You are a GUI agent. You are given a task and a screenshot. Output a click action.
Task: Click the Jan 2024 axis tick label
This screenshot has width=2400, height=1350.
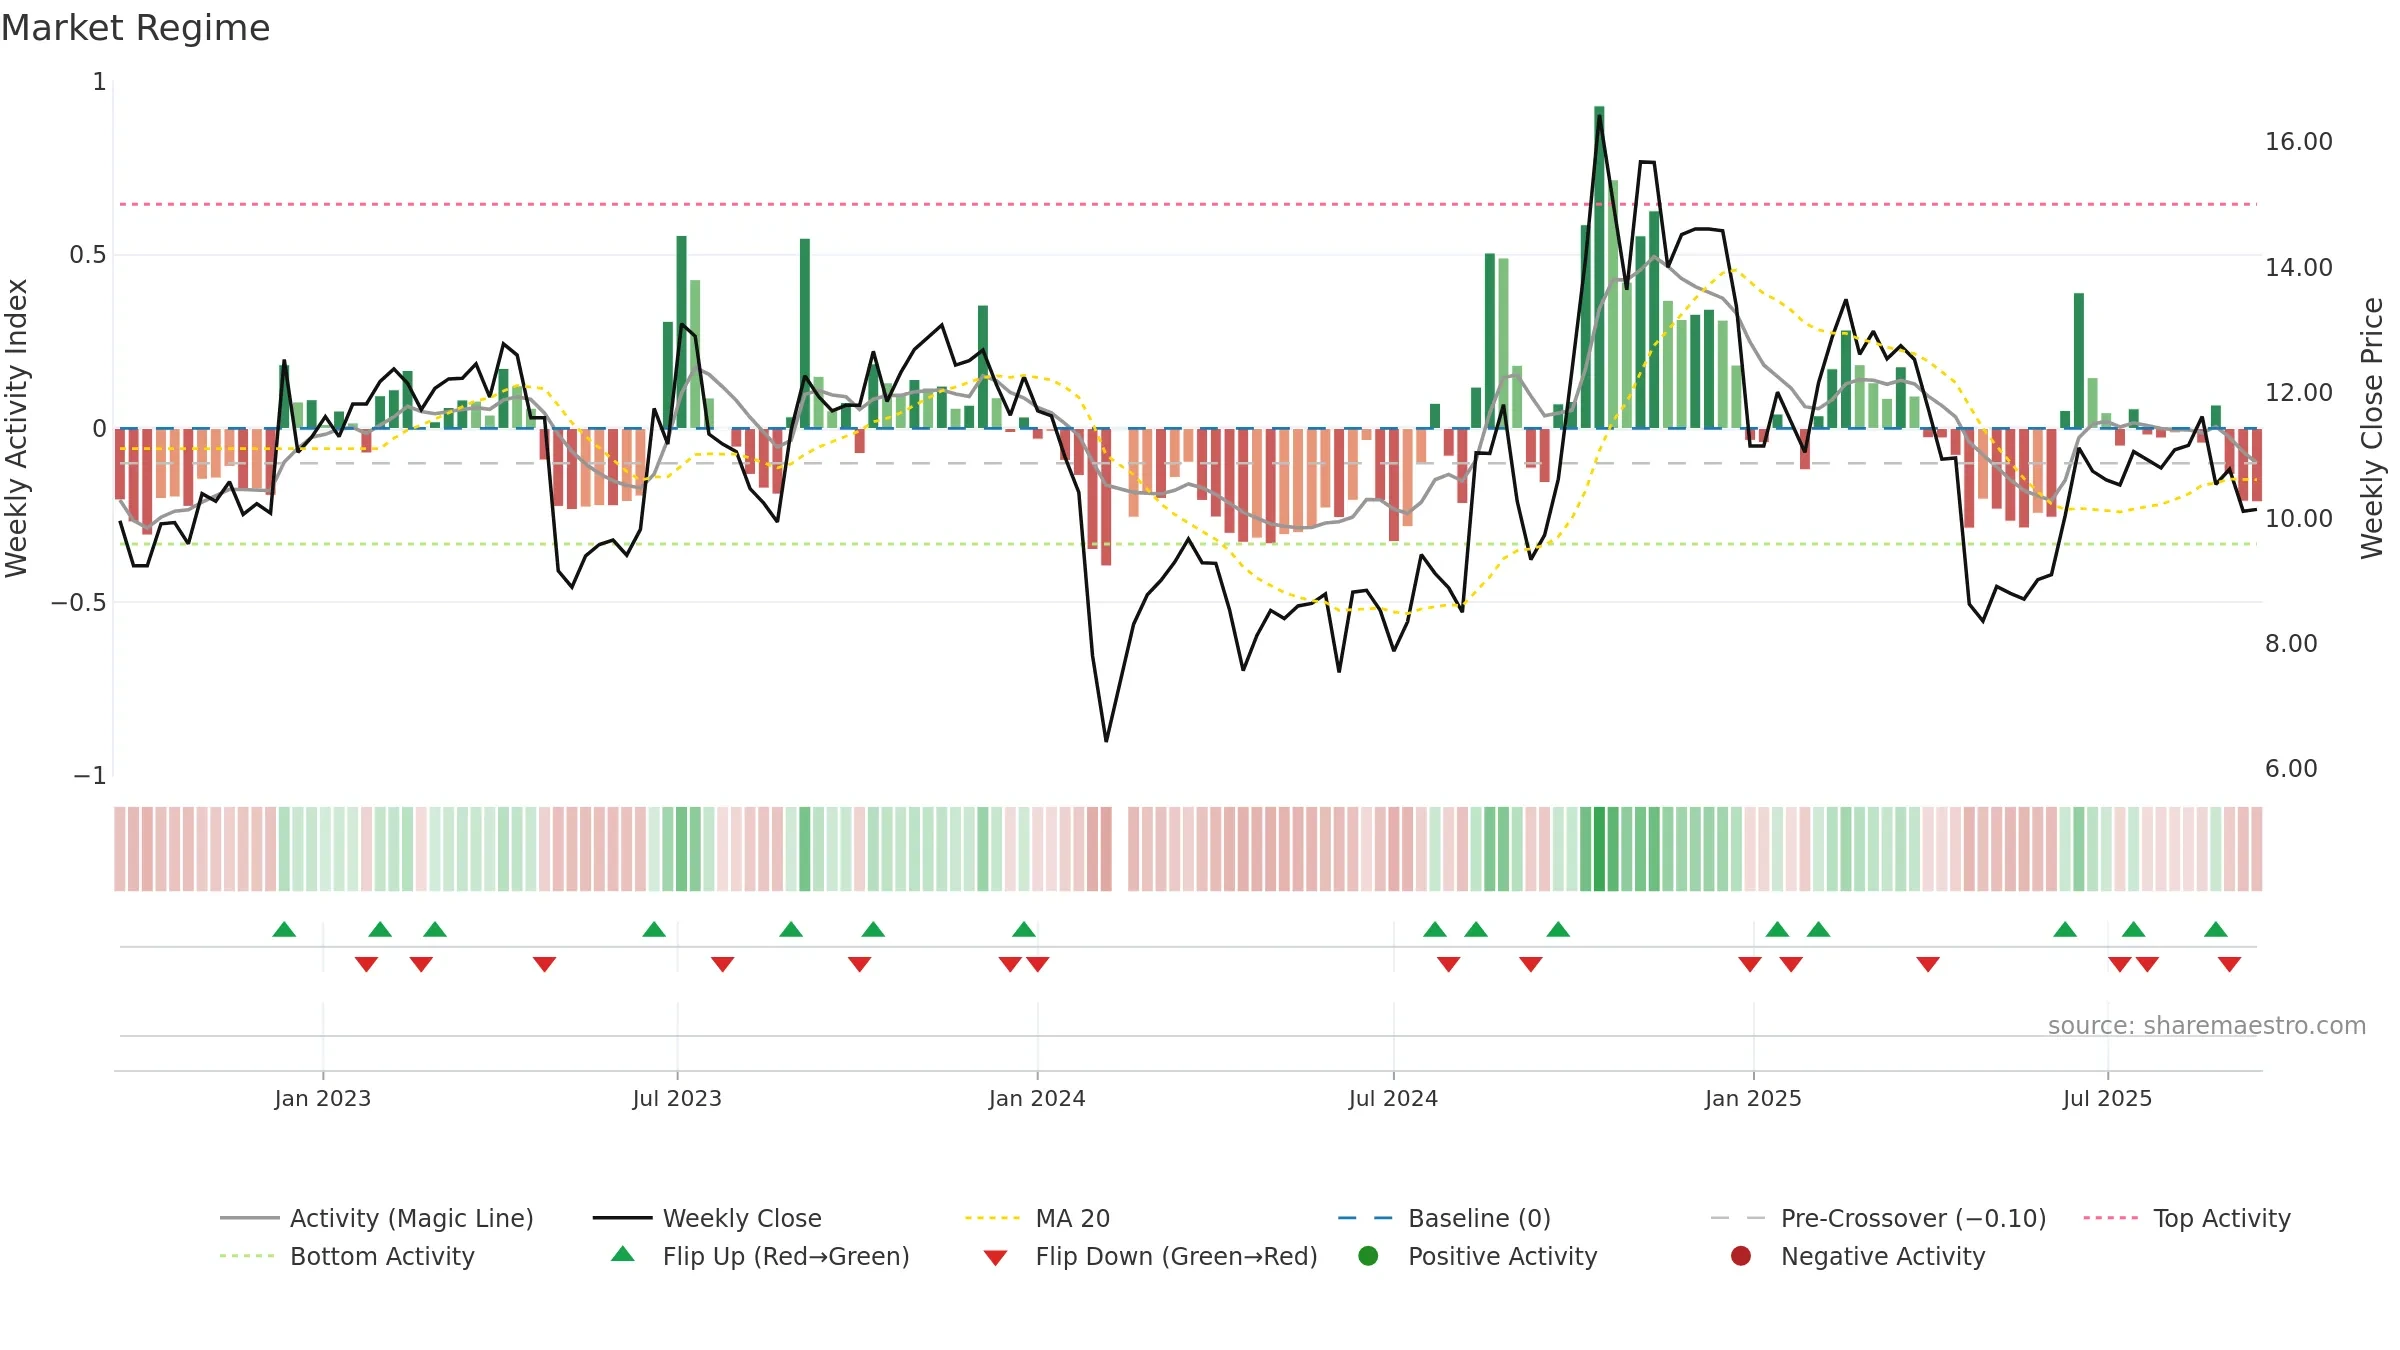1037,1099
